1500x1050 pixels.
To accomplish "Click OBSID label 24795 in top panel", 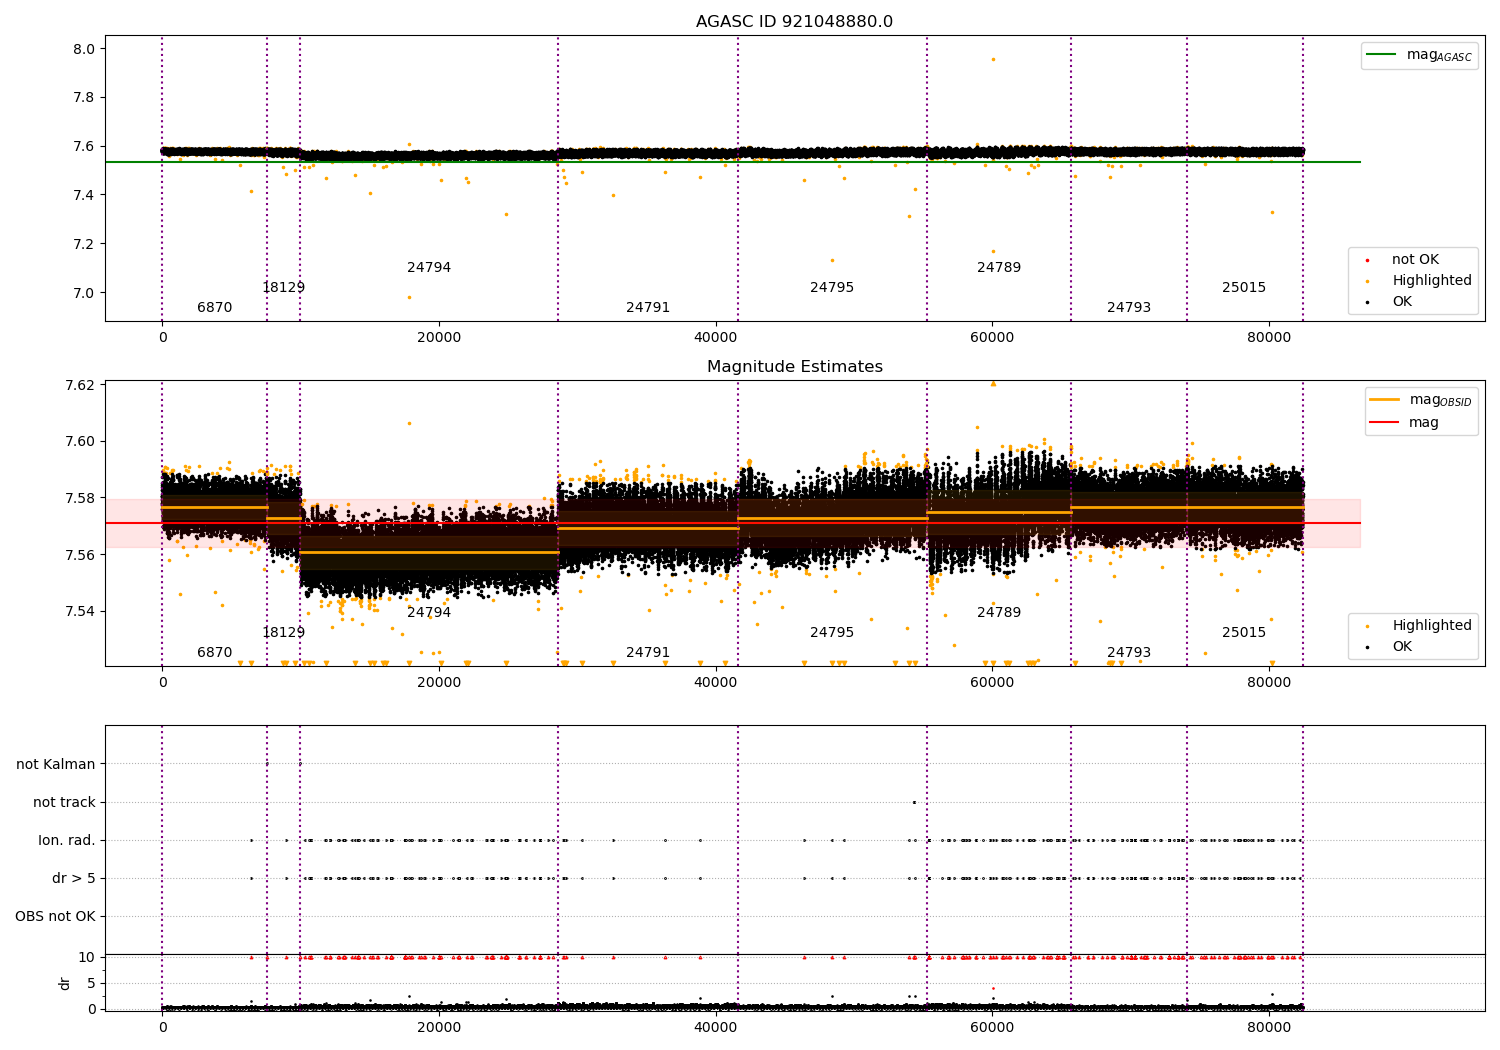I will [x=832, y=288].
